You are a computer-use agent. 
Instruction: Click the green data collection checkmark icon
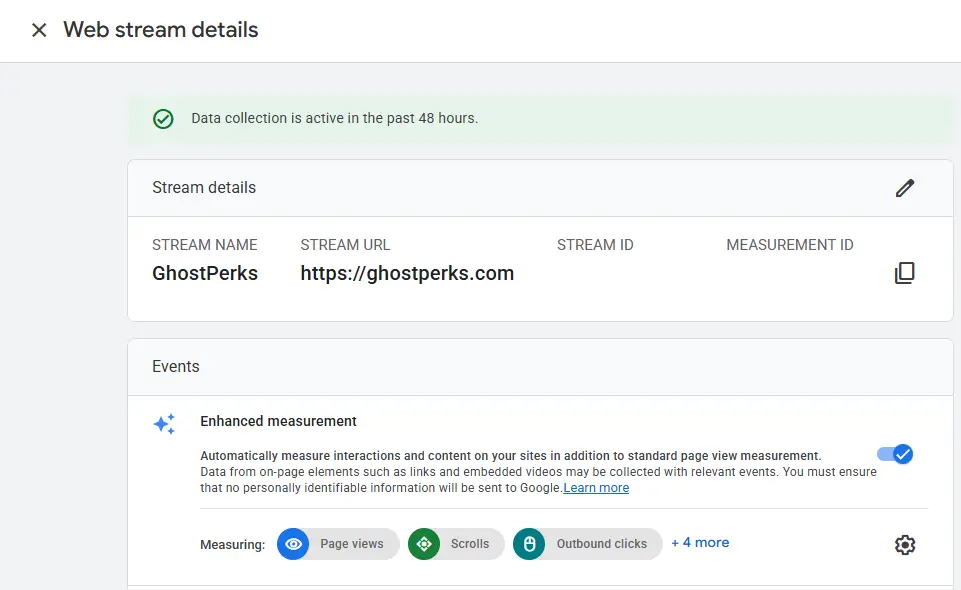tap(163, 119)
